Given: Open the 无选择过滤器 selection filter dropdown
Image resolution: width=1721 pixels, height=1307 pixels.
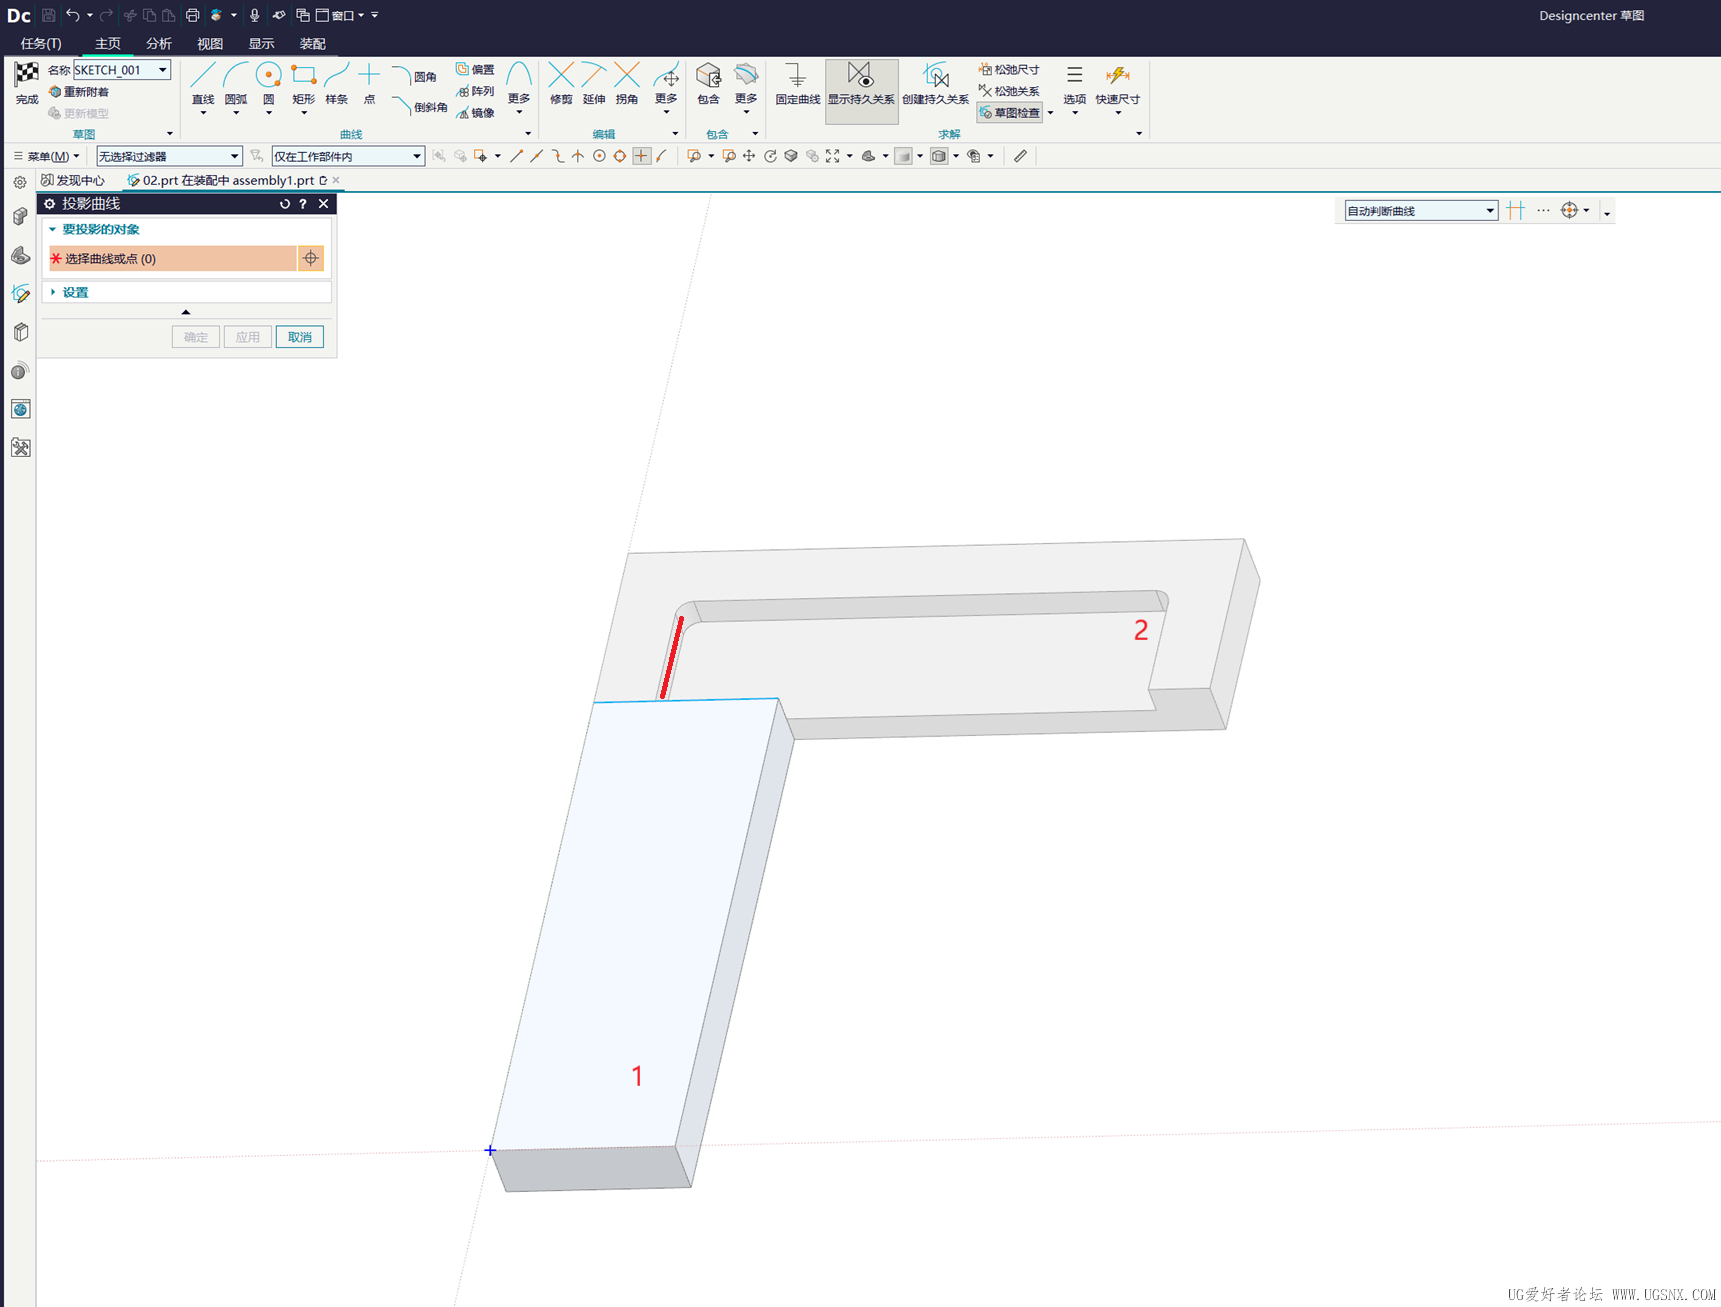Looking at the screenshot, I should tap(234, 156).
